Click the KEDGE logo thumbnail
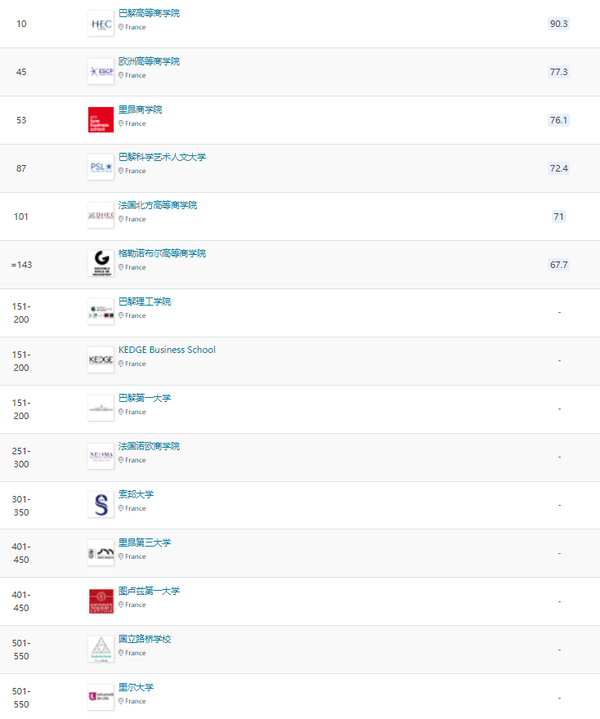Image resolution: width=600 pixels, height=719 pixels. pos(101,360)
